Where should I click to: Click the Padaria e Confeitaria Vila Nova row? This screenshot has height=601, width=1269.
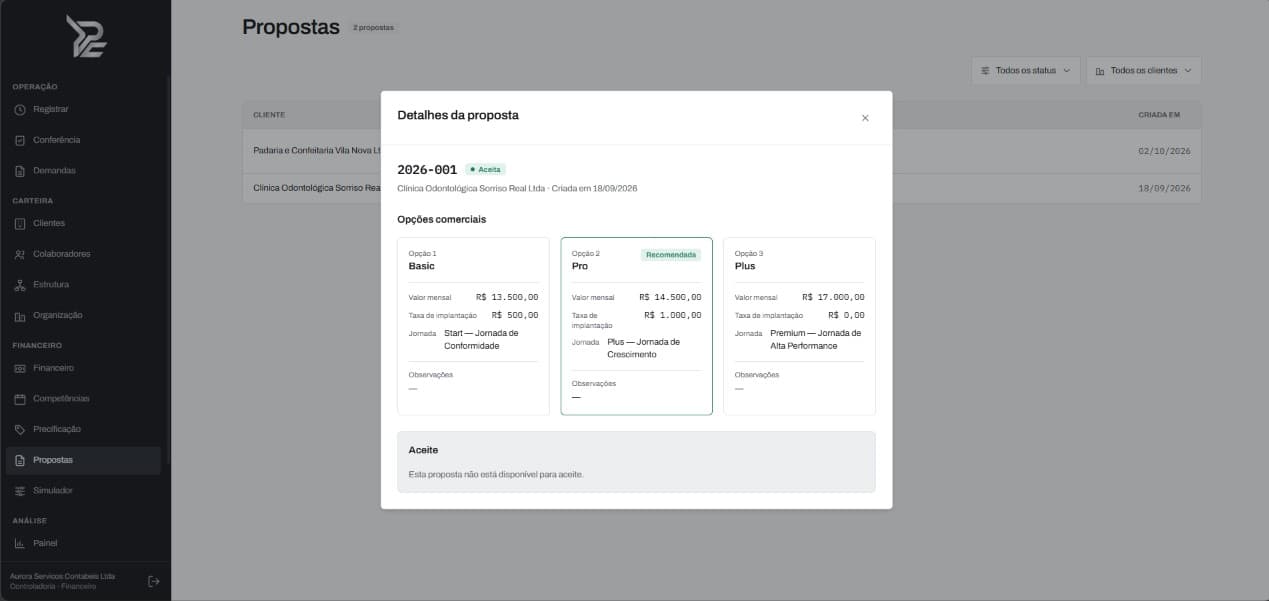721,151
